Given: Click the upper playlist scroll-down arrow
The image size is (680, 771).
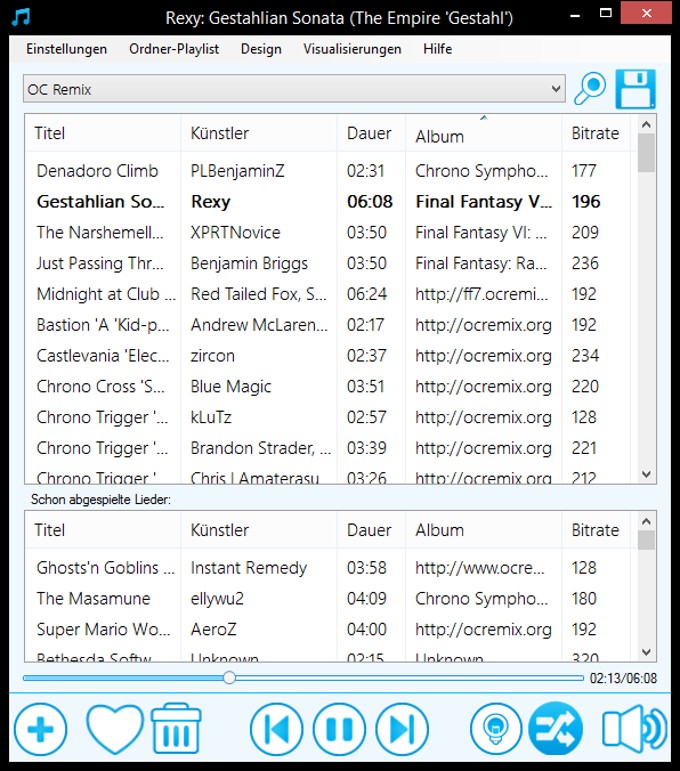Looking at the screenshot, I should coord(646,474).
